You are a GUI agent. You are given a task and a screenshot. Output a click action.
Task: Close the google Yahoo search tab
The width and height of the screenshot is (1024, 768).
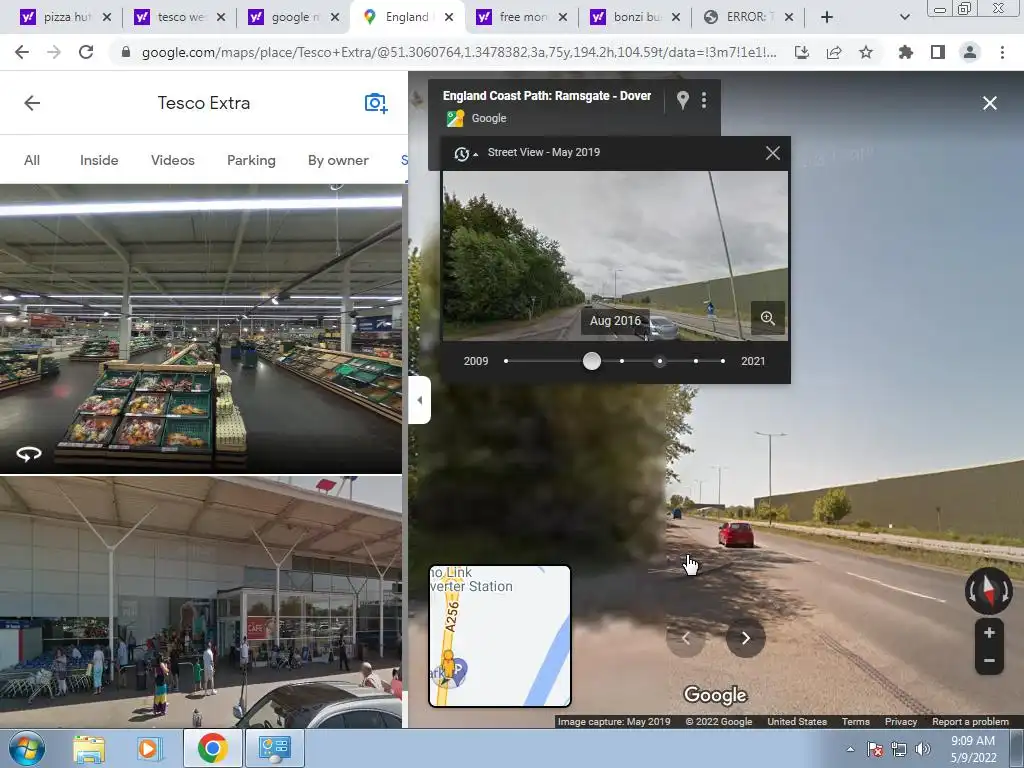click(335, 17)
